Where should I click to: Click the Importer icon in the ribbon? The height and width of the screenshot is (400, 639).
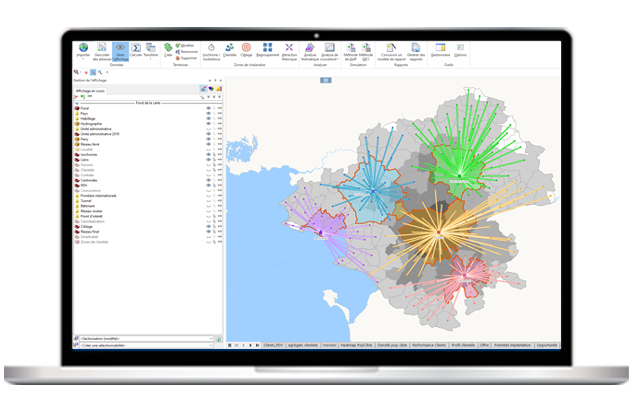tap(83, 48)
